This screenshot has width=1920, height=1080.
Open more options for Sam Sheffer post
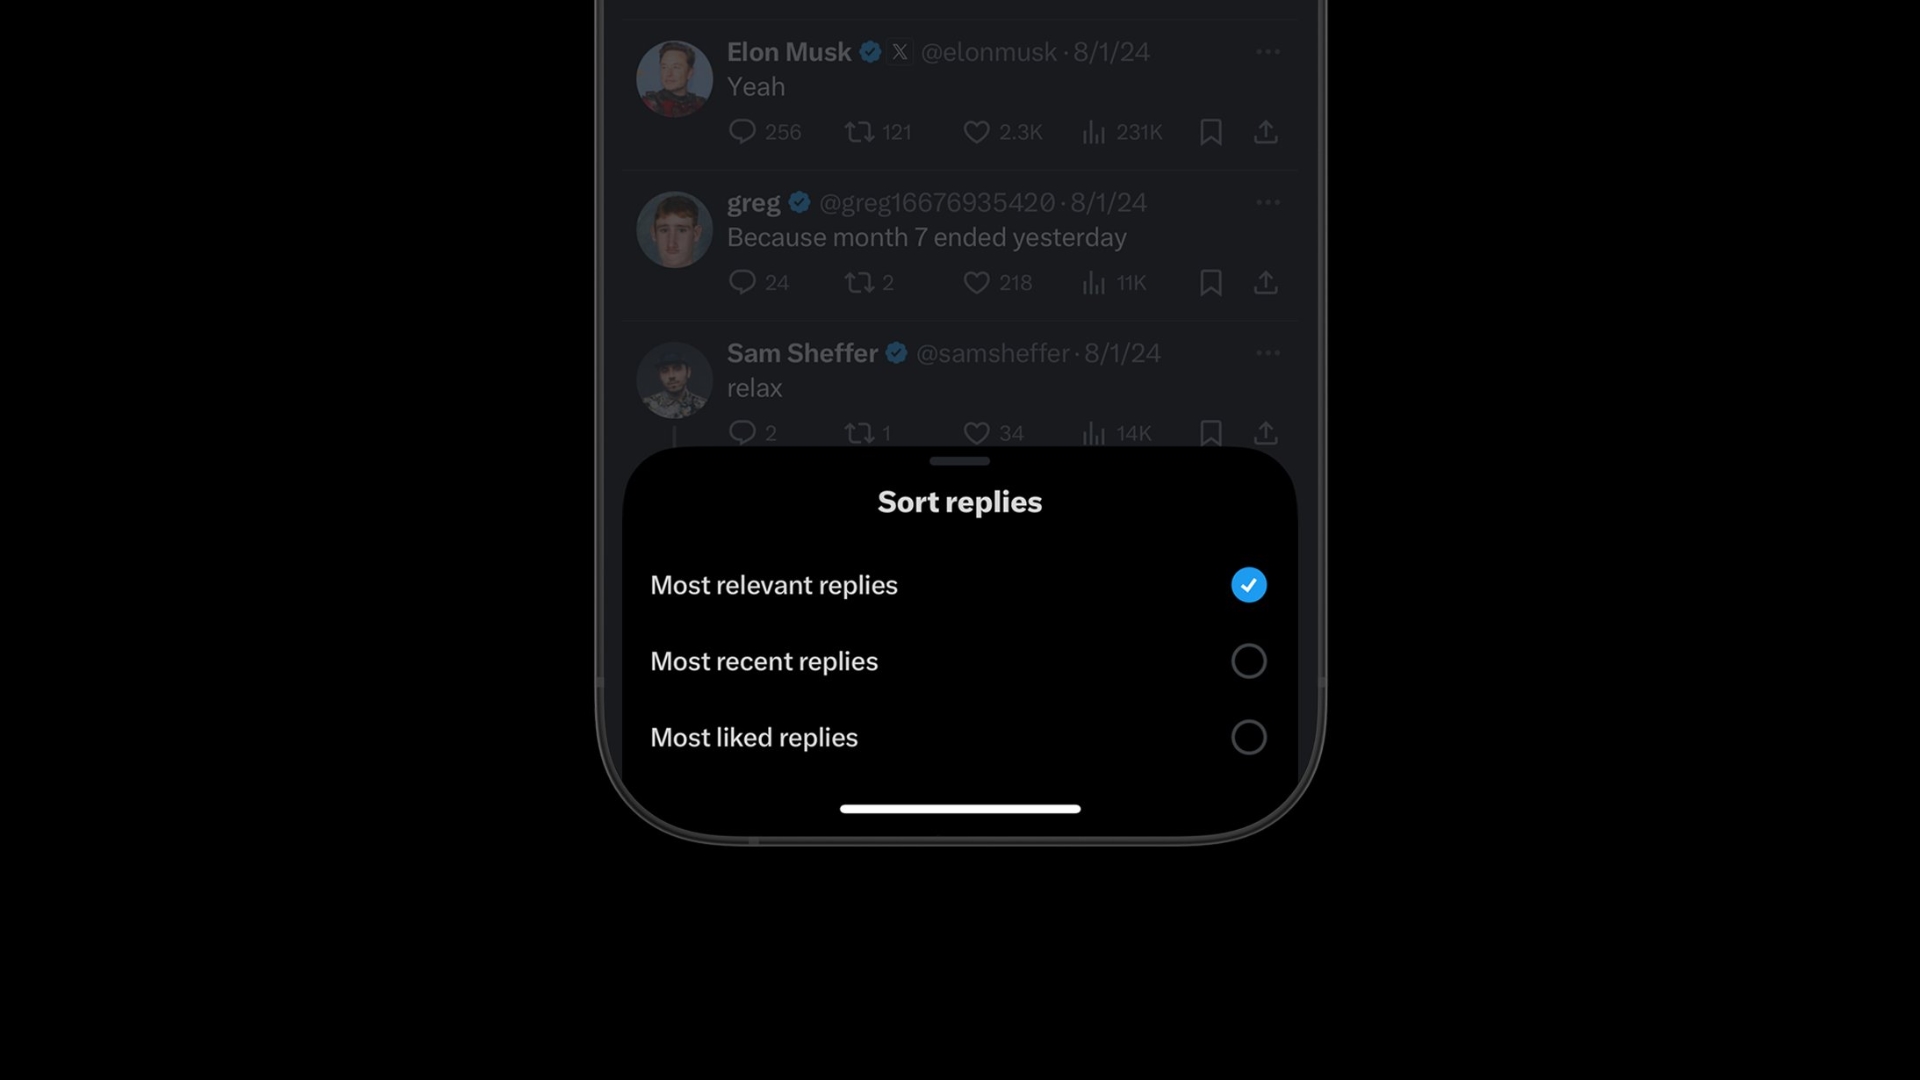(1267, 352)
